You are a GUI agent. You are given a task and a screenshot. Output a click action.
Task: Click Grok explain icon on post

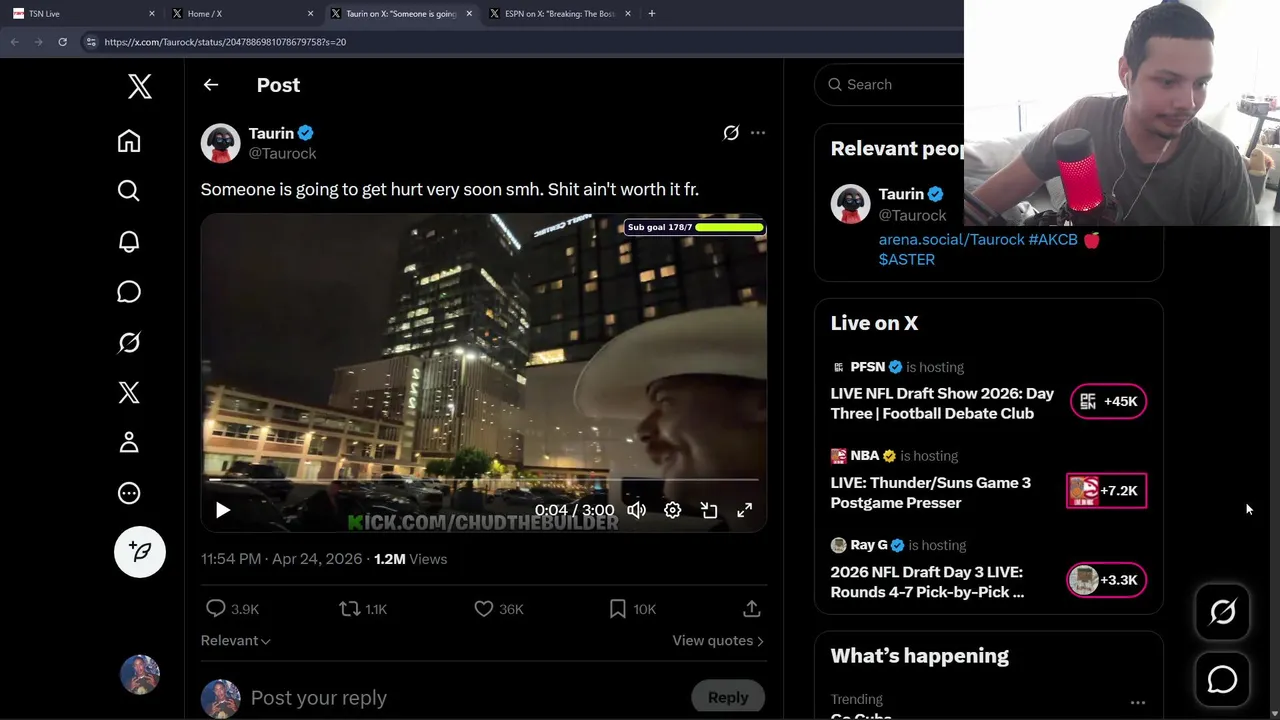(x=731, y=133)
